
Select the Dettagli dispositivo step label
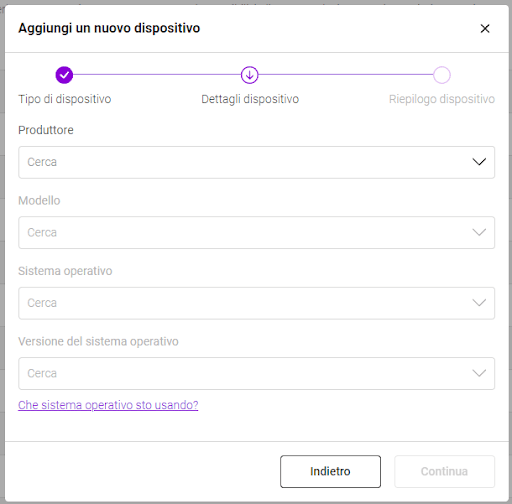click(250, 99)
